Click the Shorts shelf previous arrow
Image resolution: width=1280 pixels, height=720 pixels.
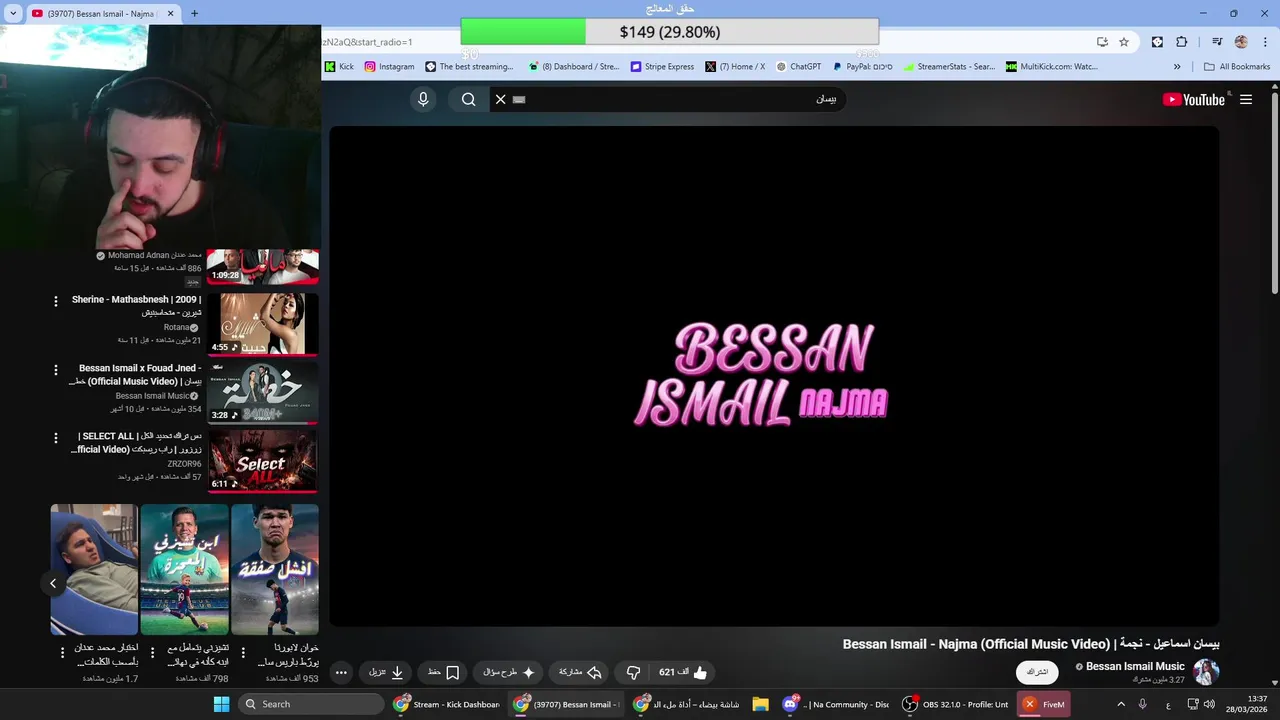(x=53, y=583)
